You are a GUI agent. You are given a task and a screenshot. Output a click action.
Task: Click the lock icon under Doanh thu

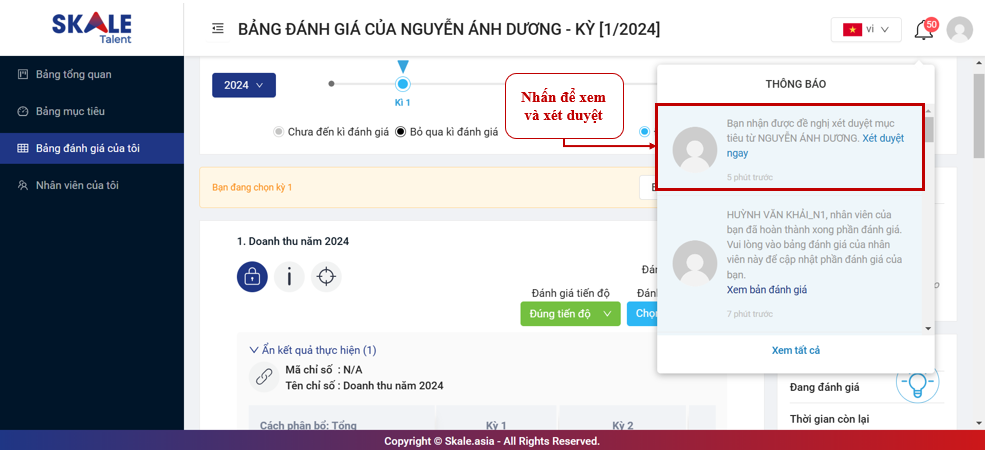point(252,277)
